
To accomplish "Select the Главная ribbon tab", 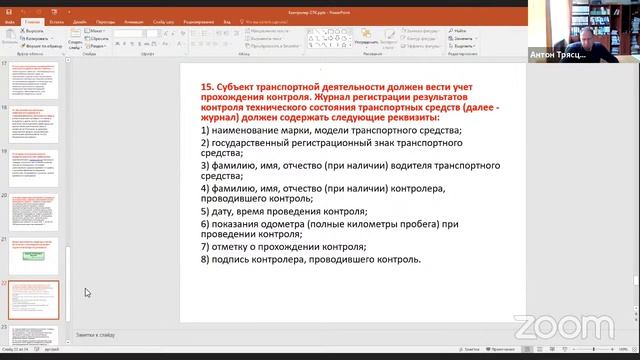I will tap(33, 22).
